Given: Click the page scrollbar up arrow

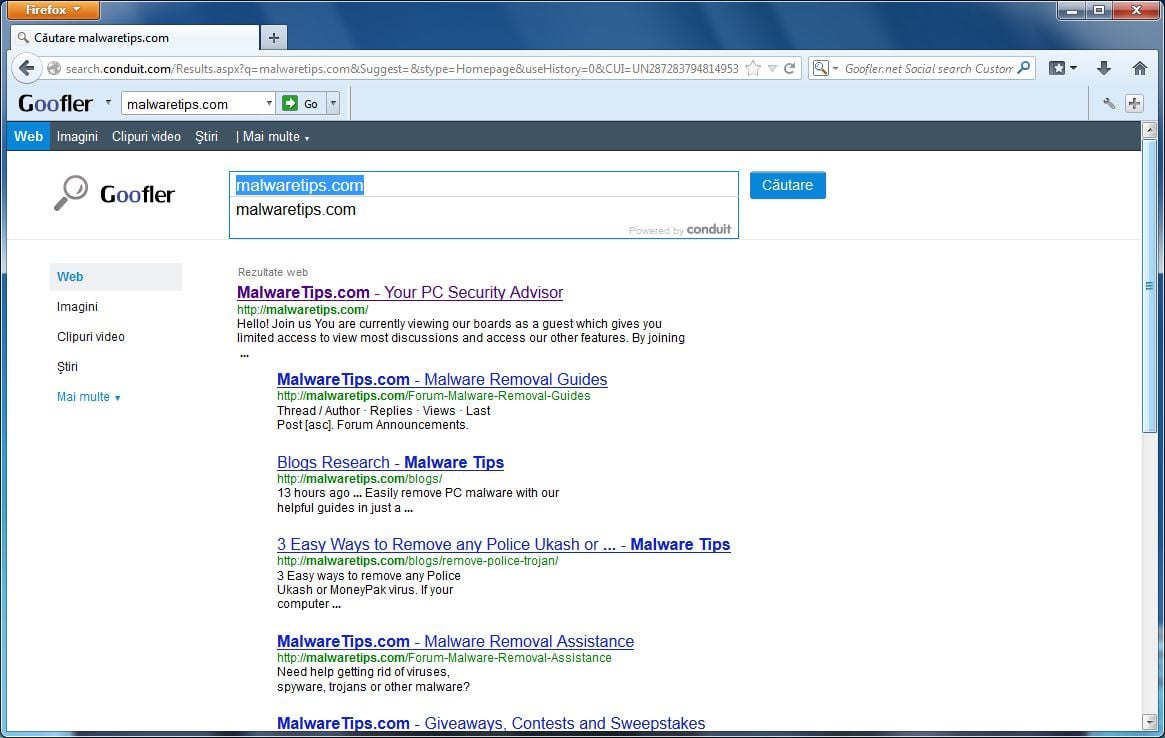Looking at the screenshot, I should [x=1149, y=130].
